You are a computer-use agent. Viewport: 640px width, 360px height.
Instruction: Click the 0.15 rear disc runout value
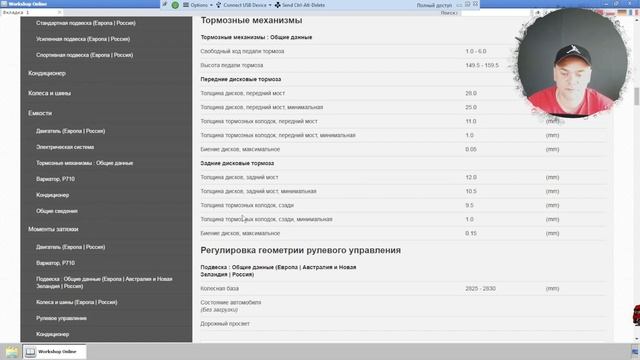point(471,233)
